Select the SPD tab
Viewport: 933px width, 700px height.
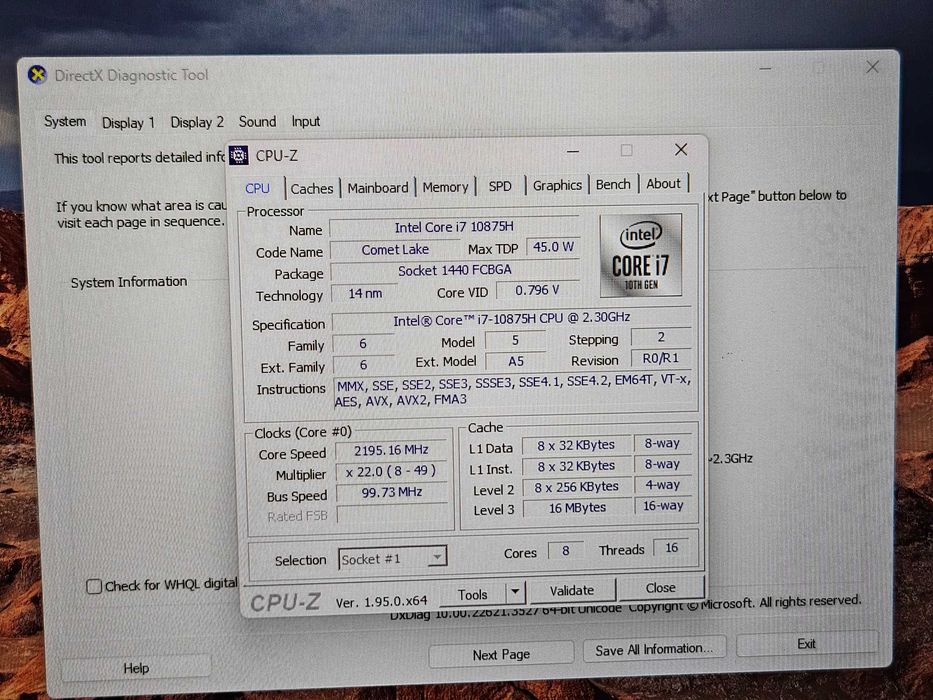tap(500, 186)
